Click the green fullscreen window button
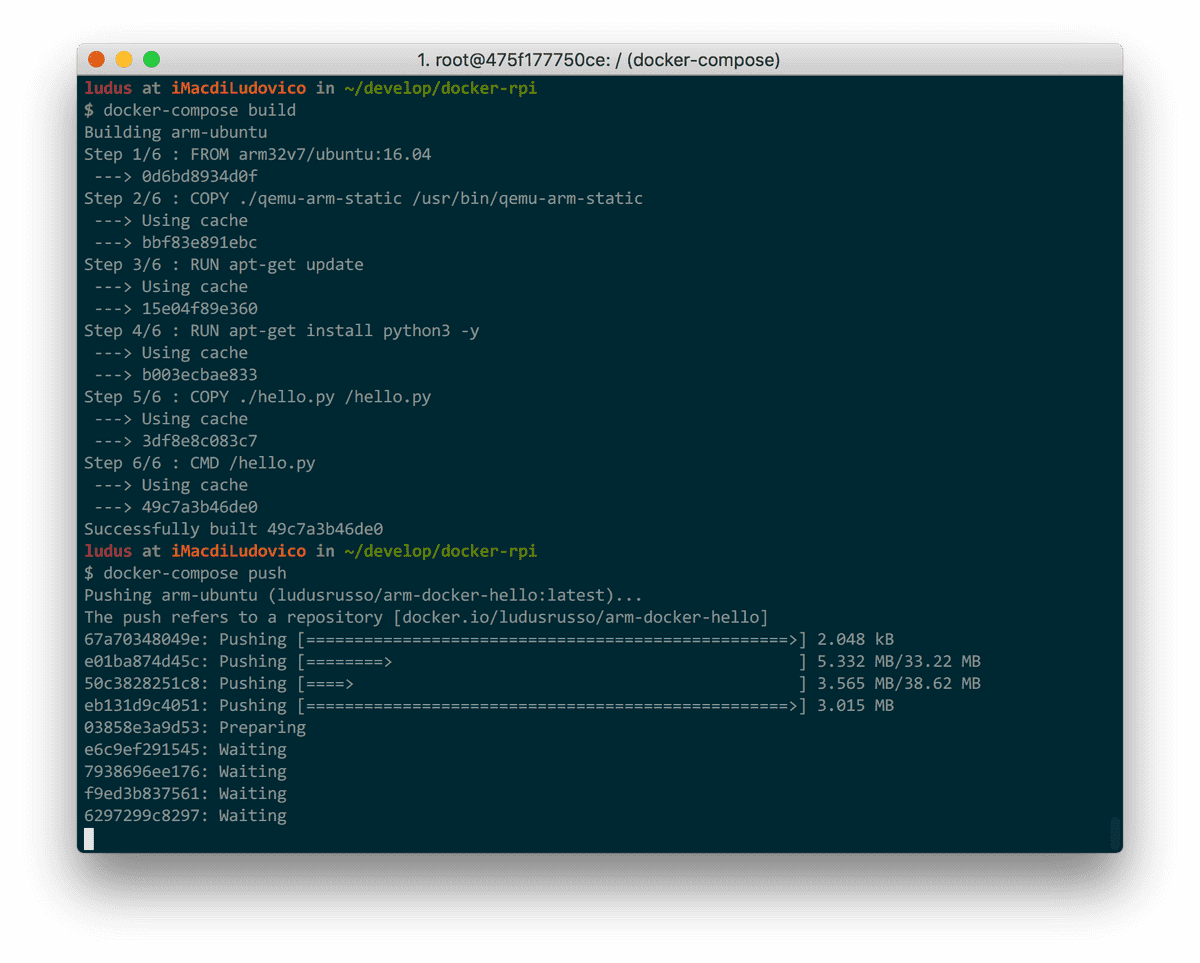Screen dimensions: 1200x963 [150, 59]
